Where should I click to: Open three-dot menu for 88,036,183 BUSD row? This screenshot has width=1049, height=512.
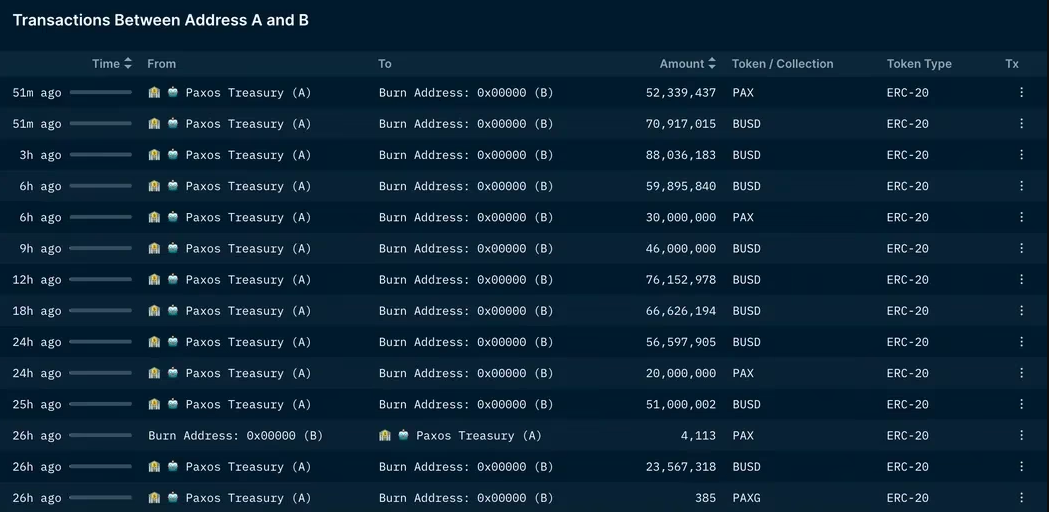pyautogui.click(x=1021, y=155)
